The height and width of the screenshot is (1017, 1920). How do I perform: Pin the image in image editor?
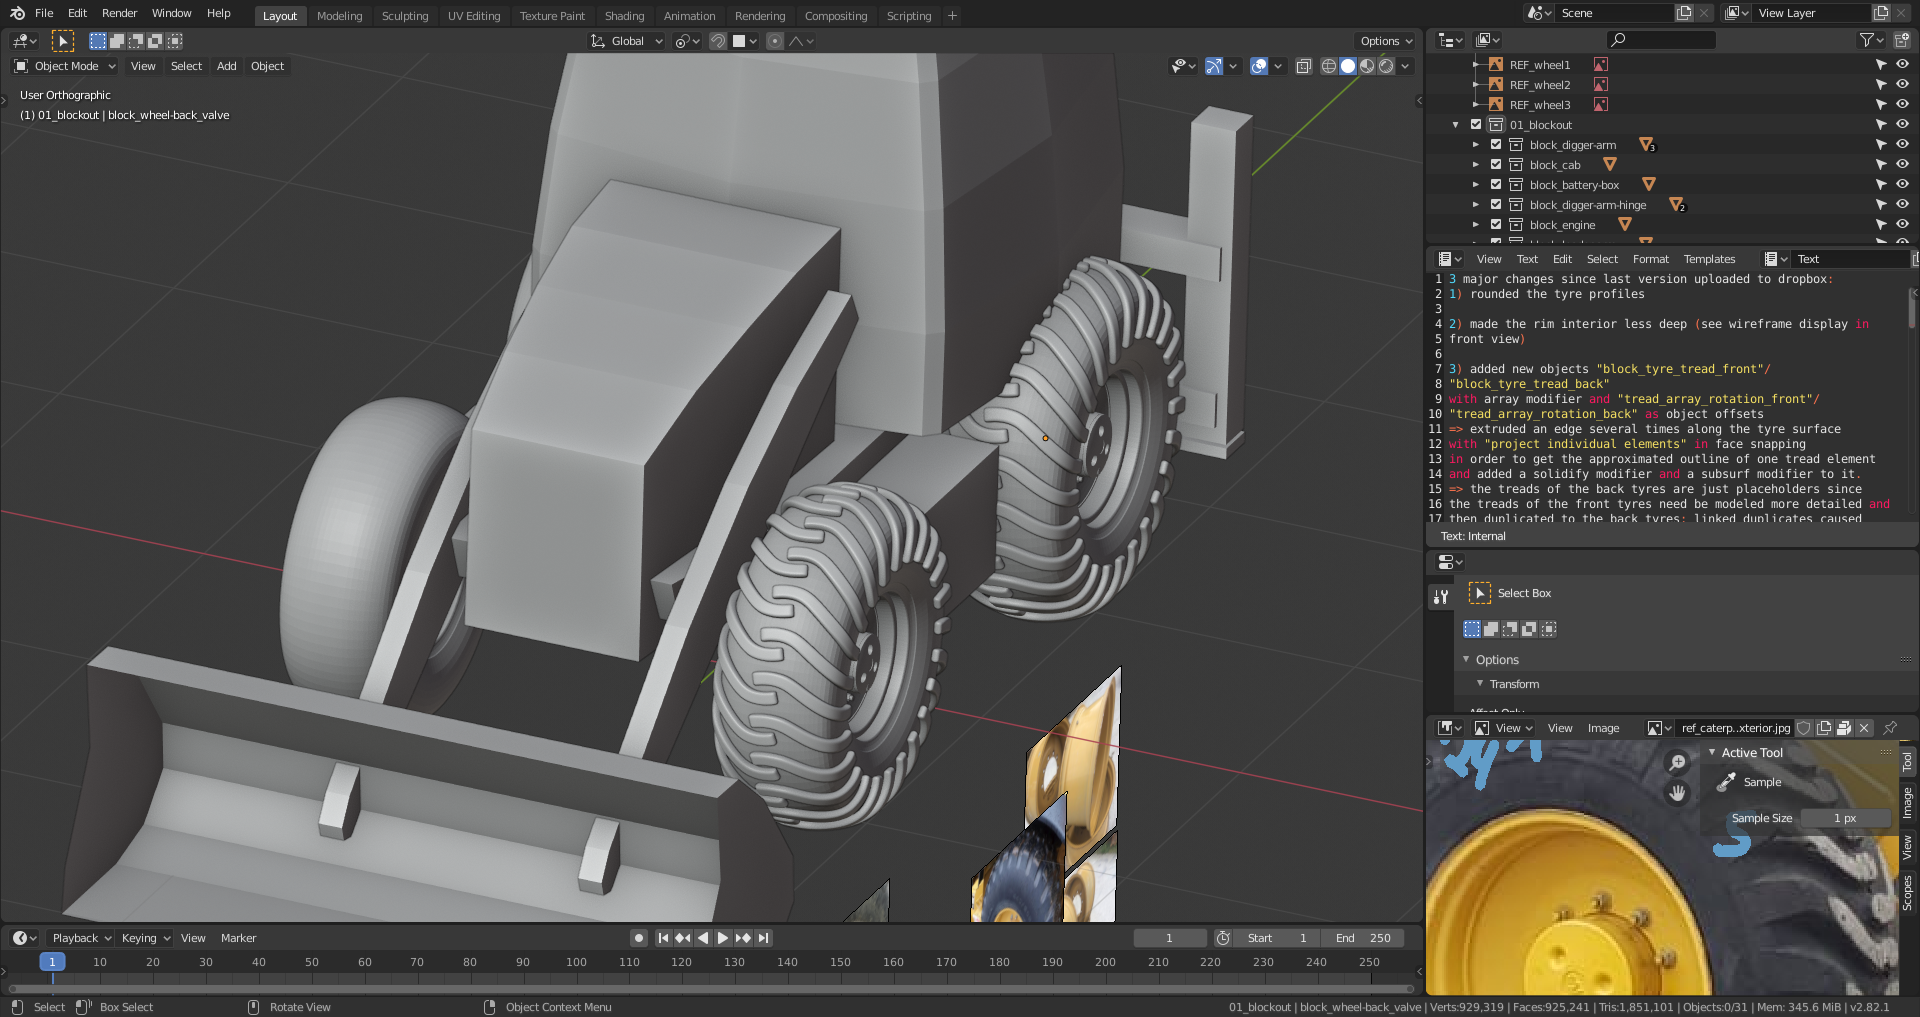pyautogui.click(x=1890, y=728)
